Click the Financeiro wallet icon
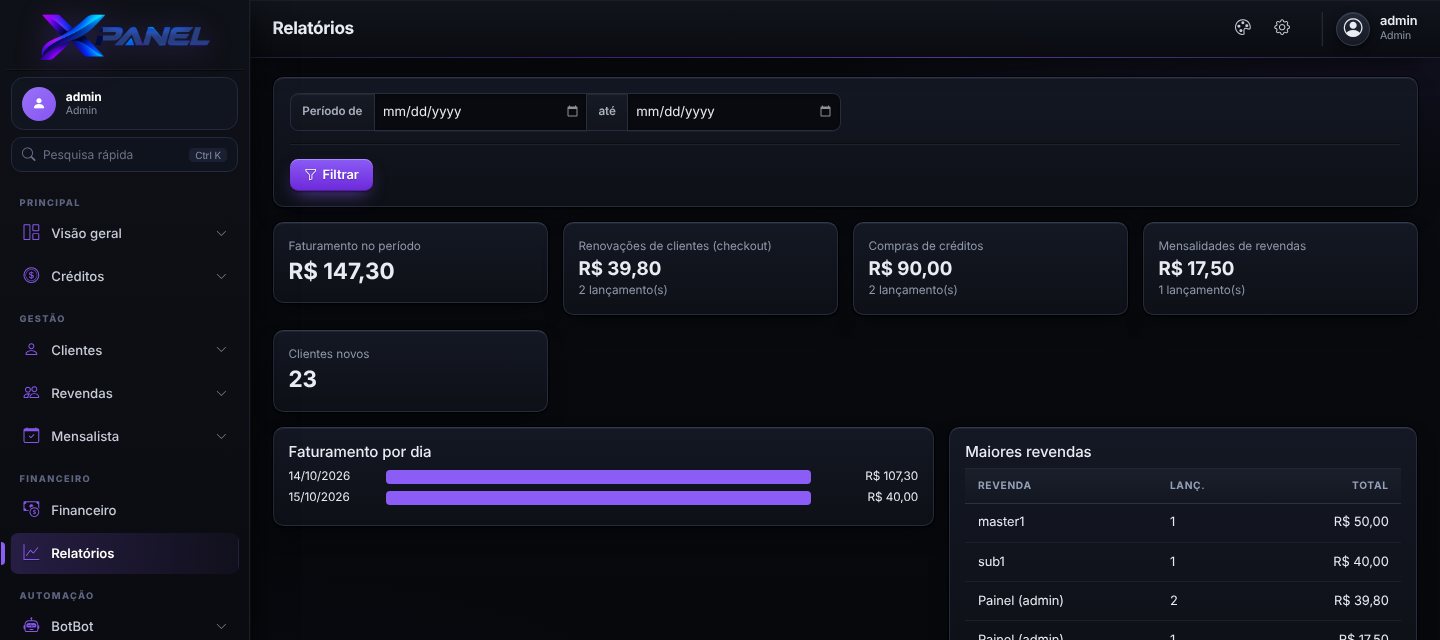The image size is (1440, 640). (x=31, y=510)
